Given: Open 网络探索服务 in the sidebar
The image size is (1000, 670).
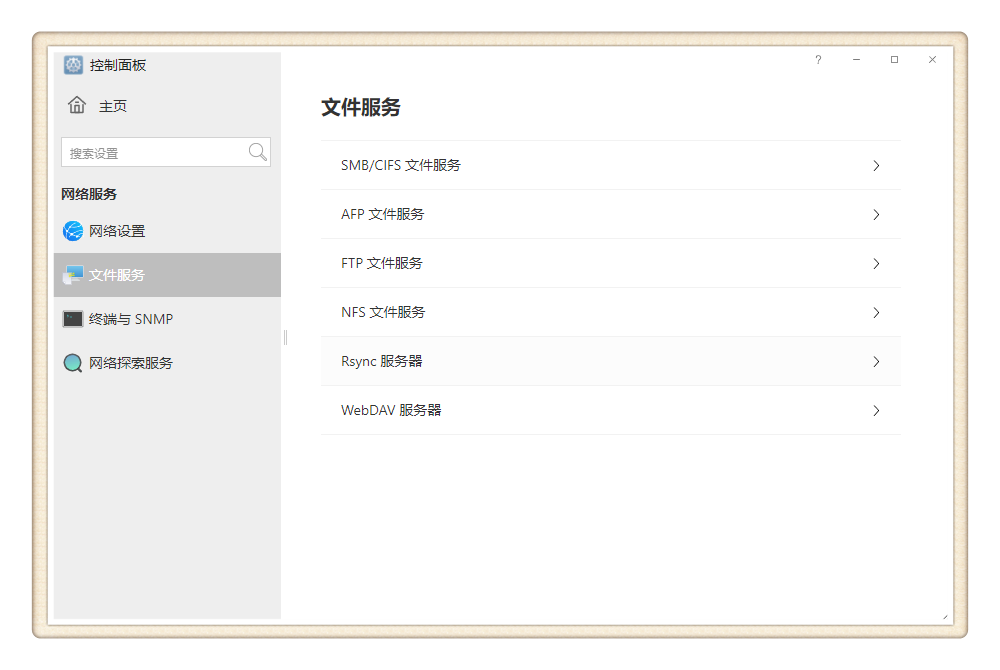Looking at the screenshot, I should 167,363.
